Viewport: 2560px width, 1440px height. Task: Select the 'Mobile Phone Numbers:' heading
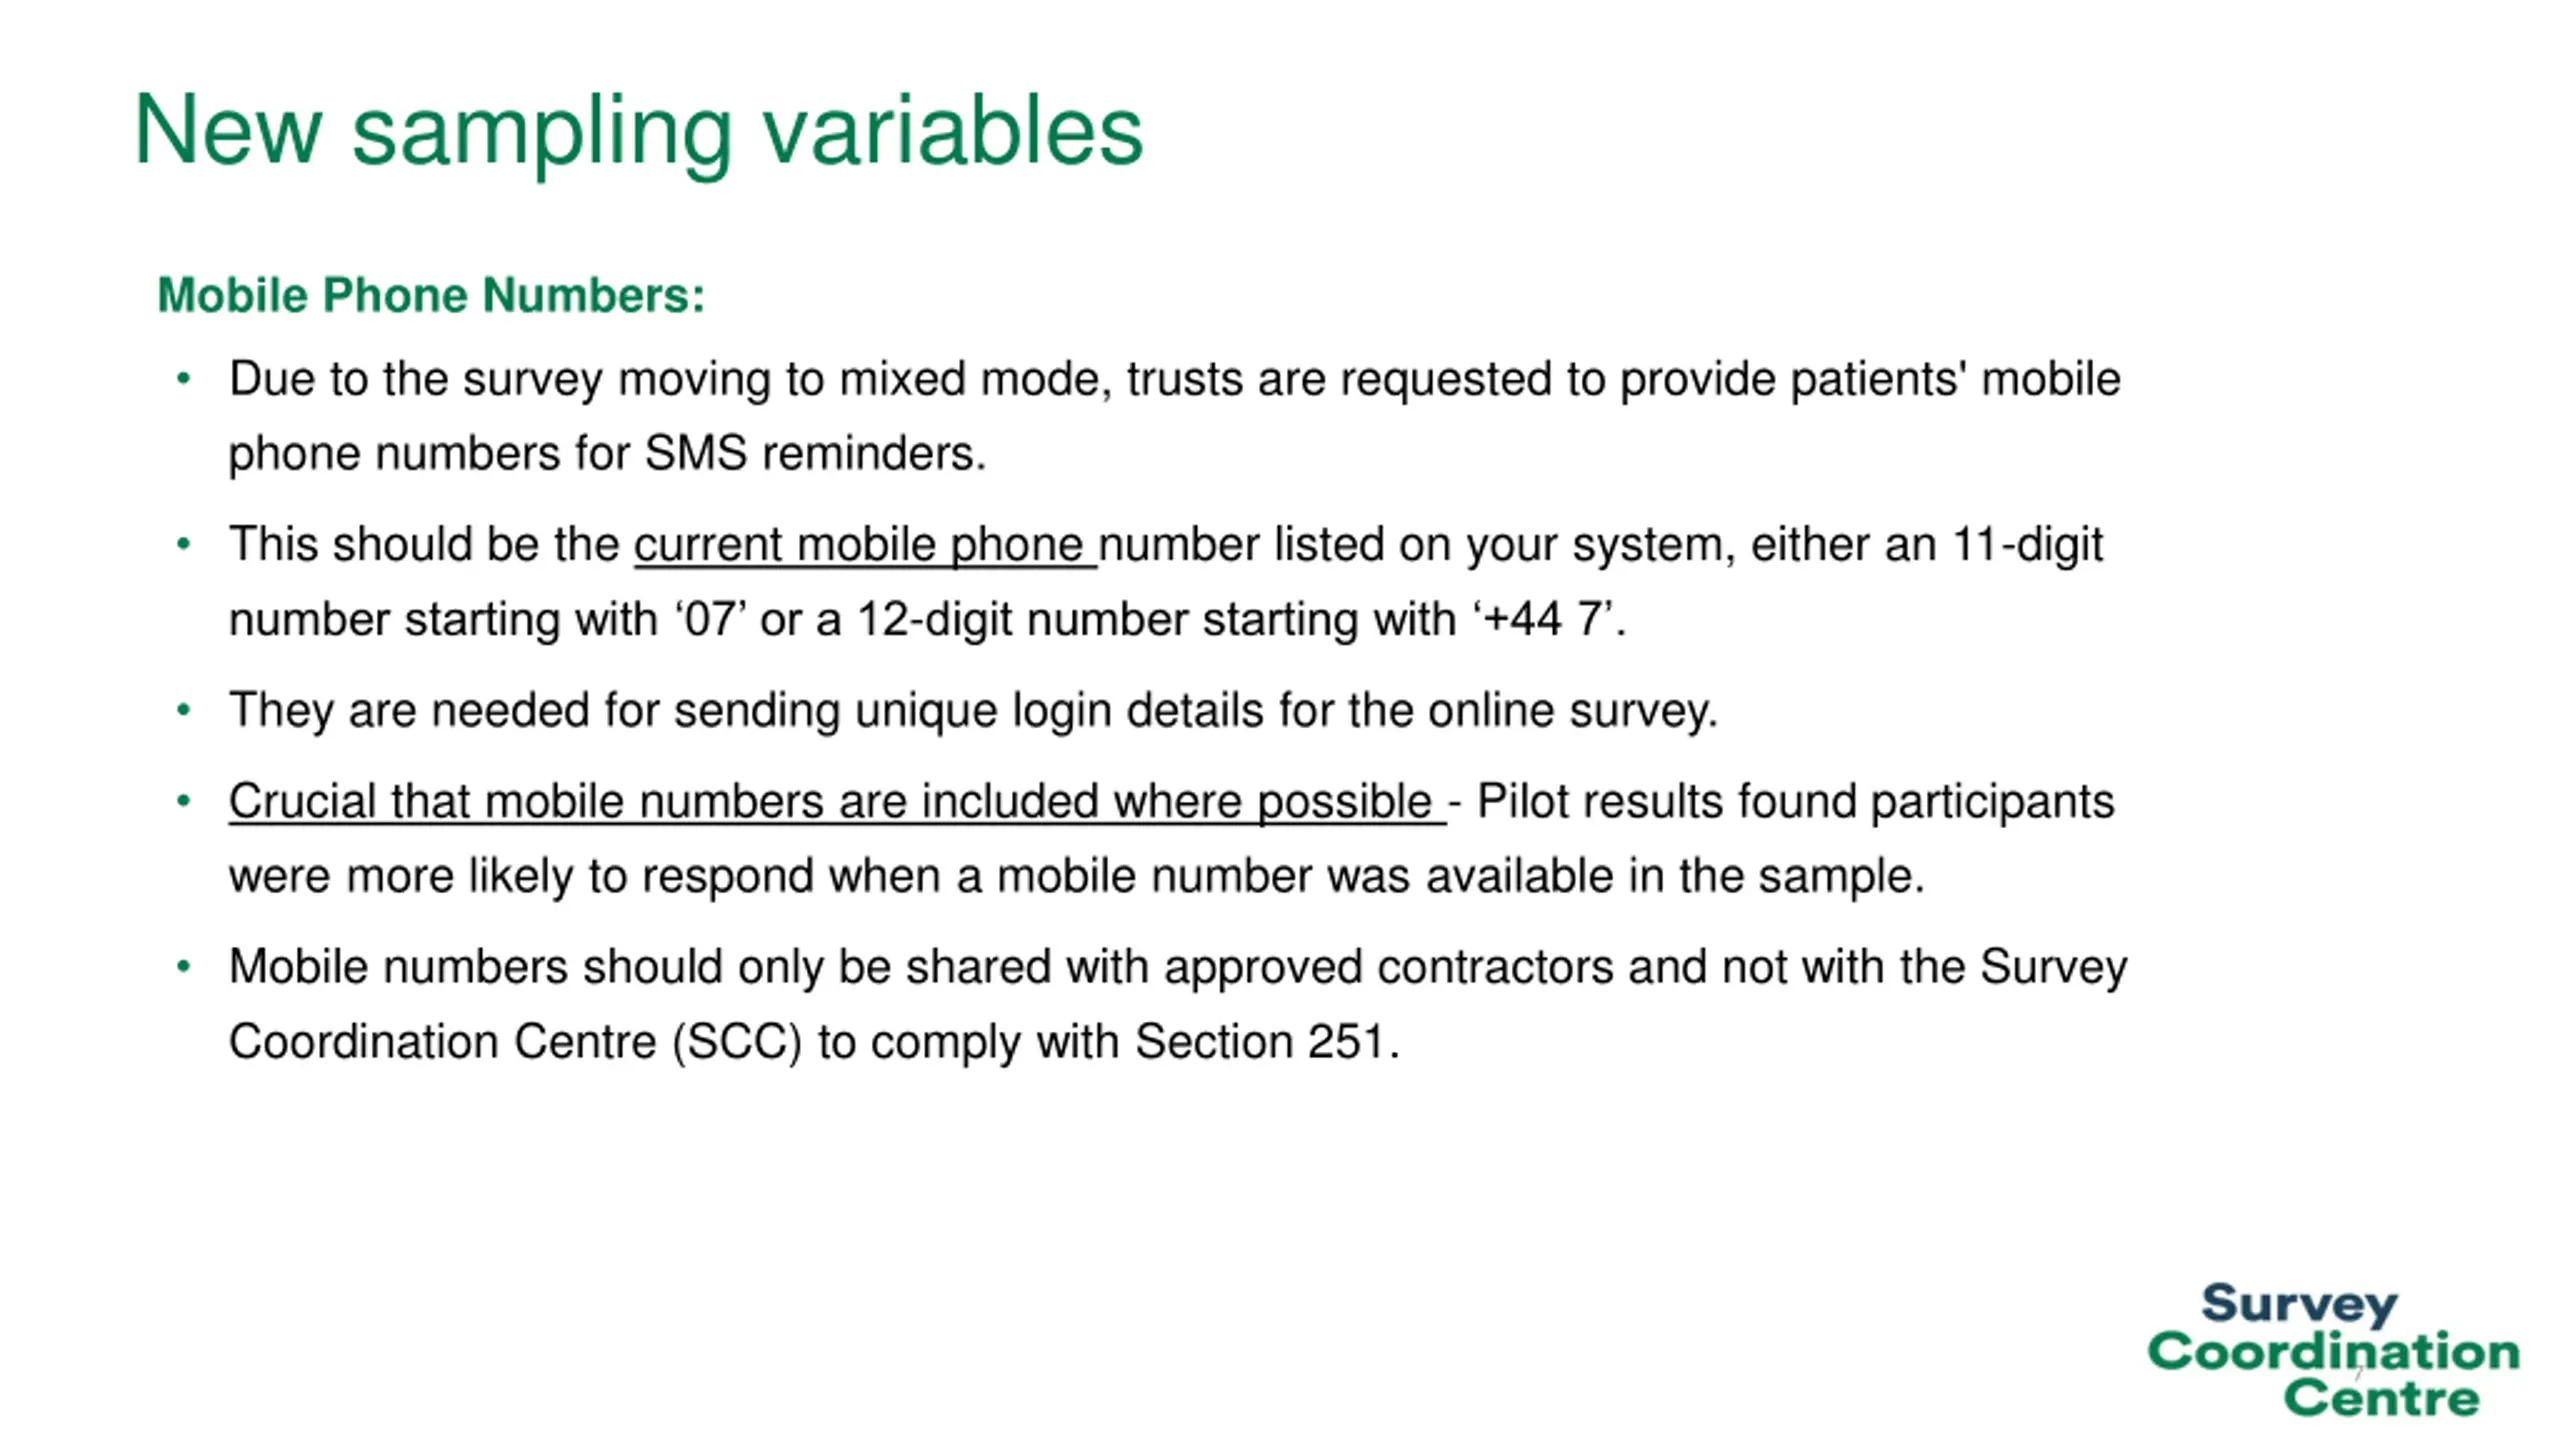(431, 295)
